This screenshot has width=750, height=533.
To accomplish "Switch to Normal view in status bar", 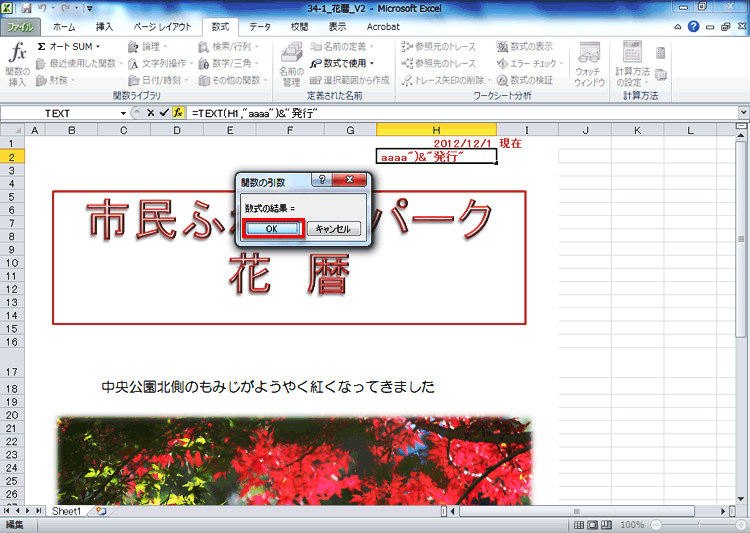I will click(x=578, y=525).
